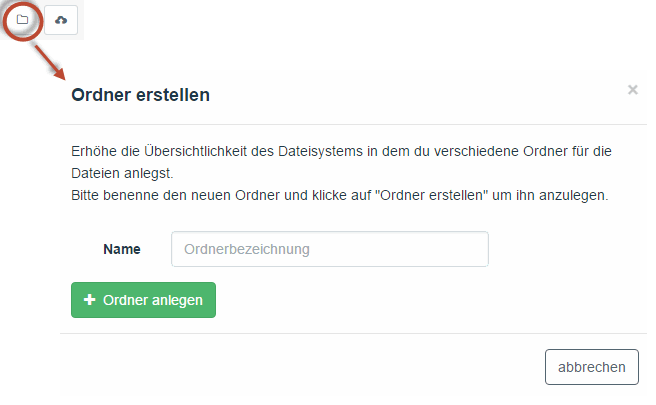The image size is (656, 405).
Task: Click the circled folder icon
Action: tap(23, 20)
